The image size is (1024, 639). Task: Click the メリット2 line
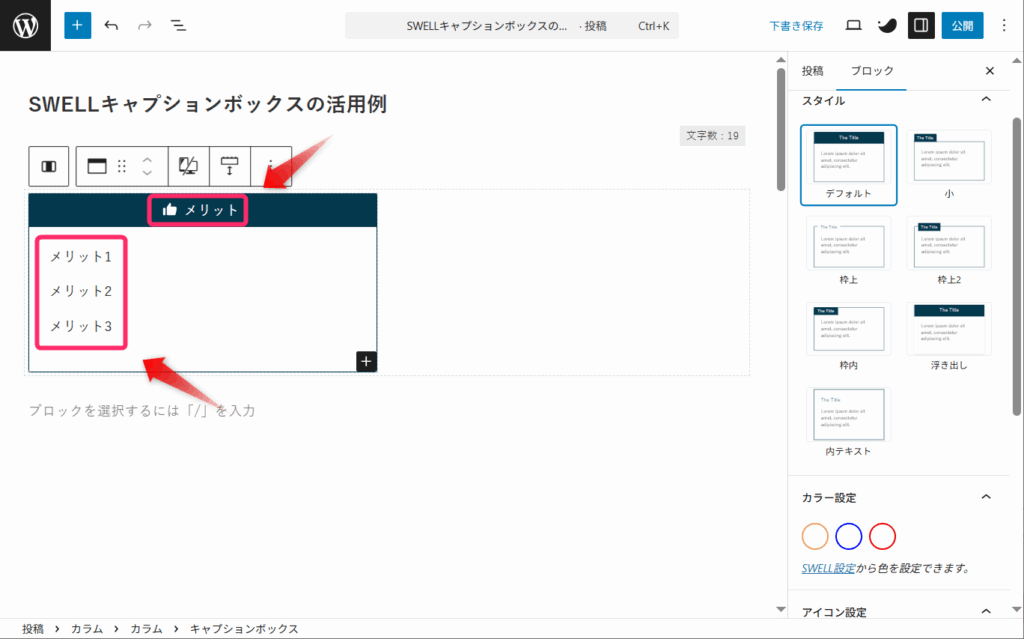81,291
